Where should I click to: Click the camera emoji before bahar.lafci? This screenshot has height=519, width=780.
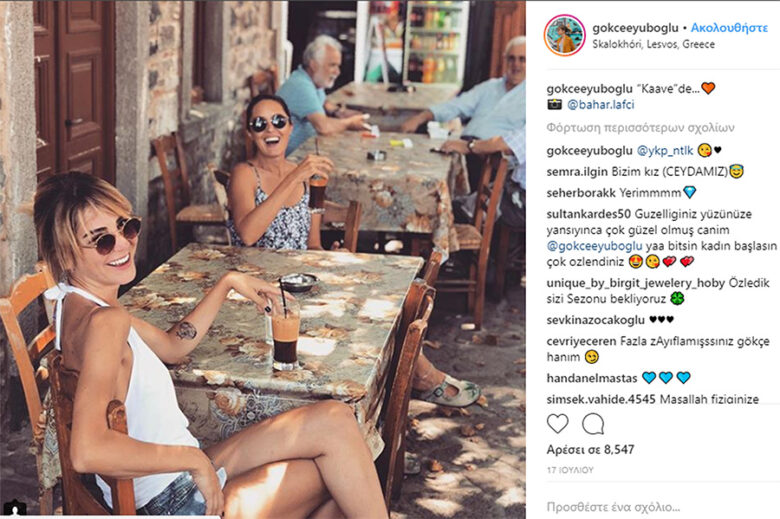click(554, 104)
